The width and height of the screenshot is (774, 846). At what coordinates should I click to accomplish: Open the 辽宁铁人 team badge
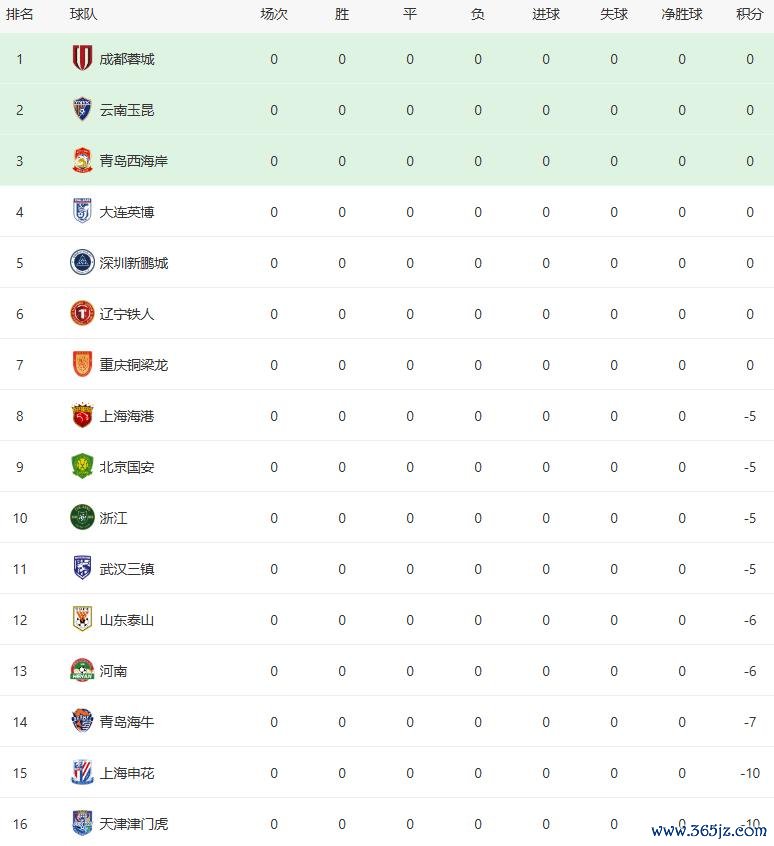(x=82, y=314)
